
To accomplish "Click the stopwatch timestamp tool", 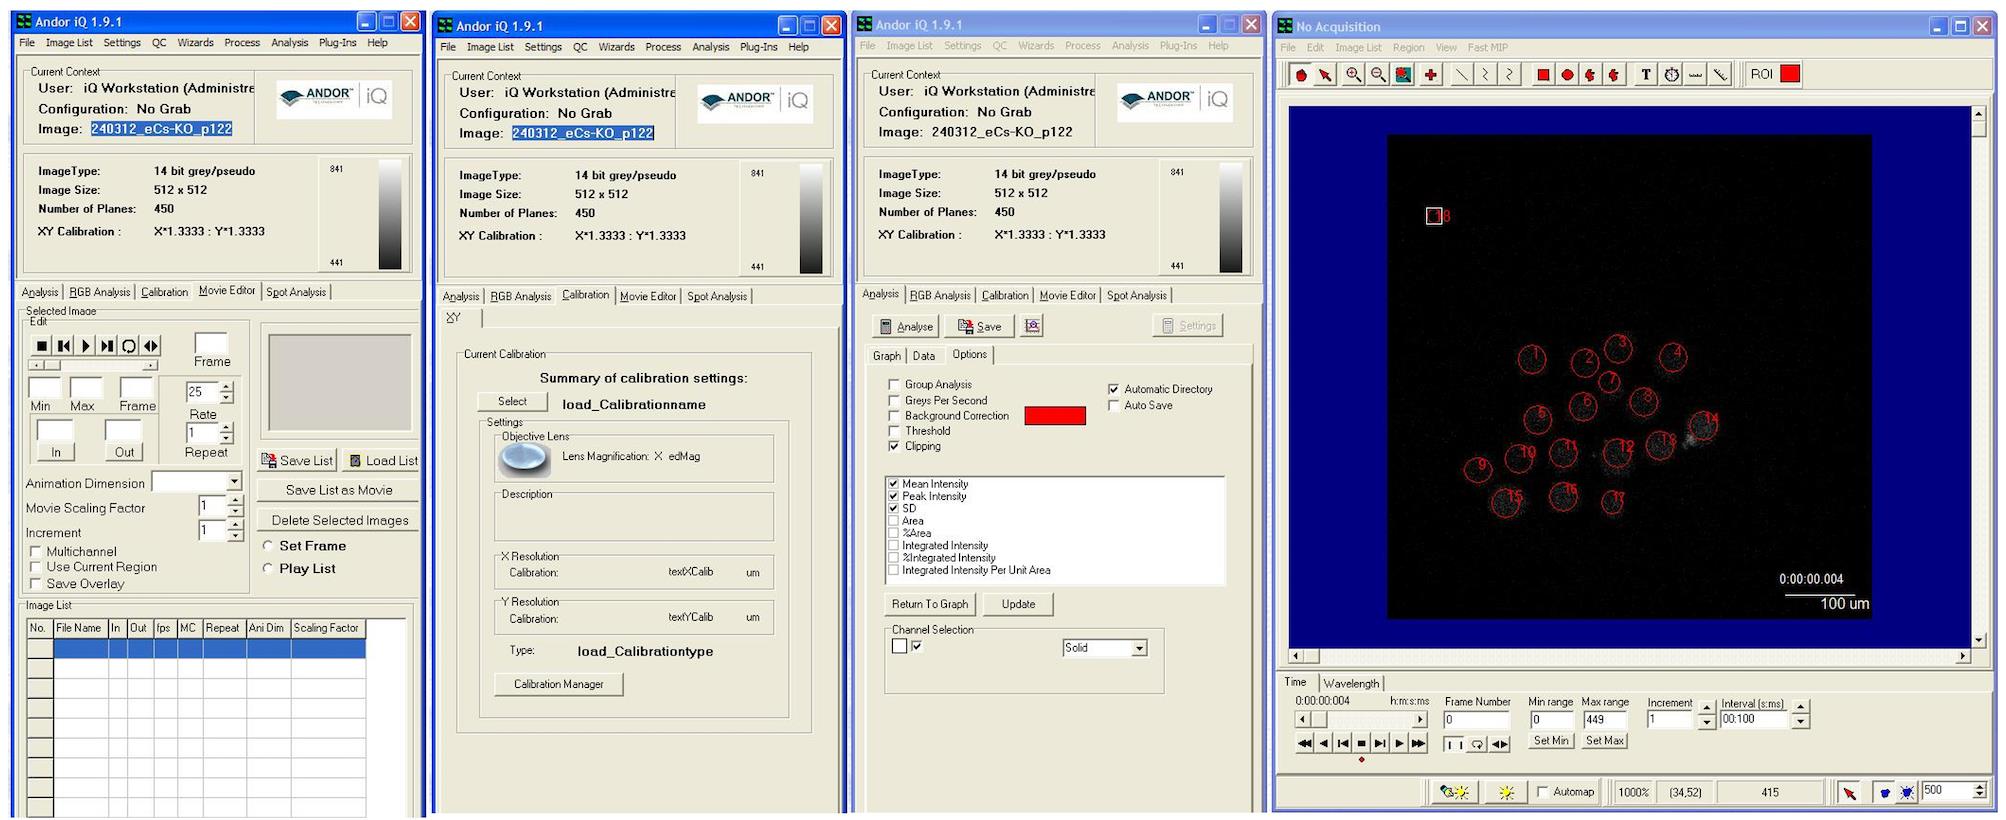I will pos(1671,75).
